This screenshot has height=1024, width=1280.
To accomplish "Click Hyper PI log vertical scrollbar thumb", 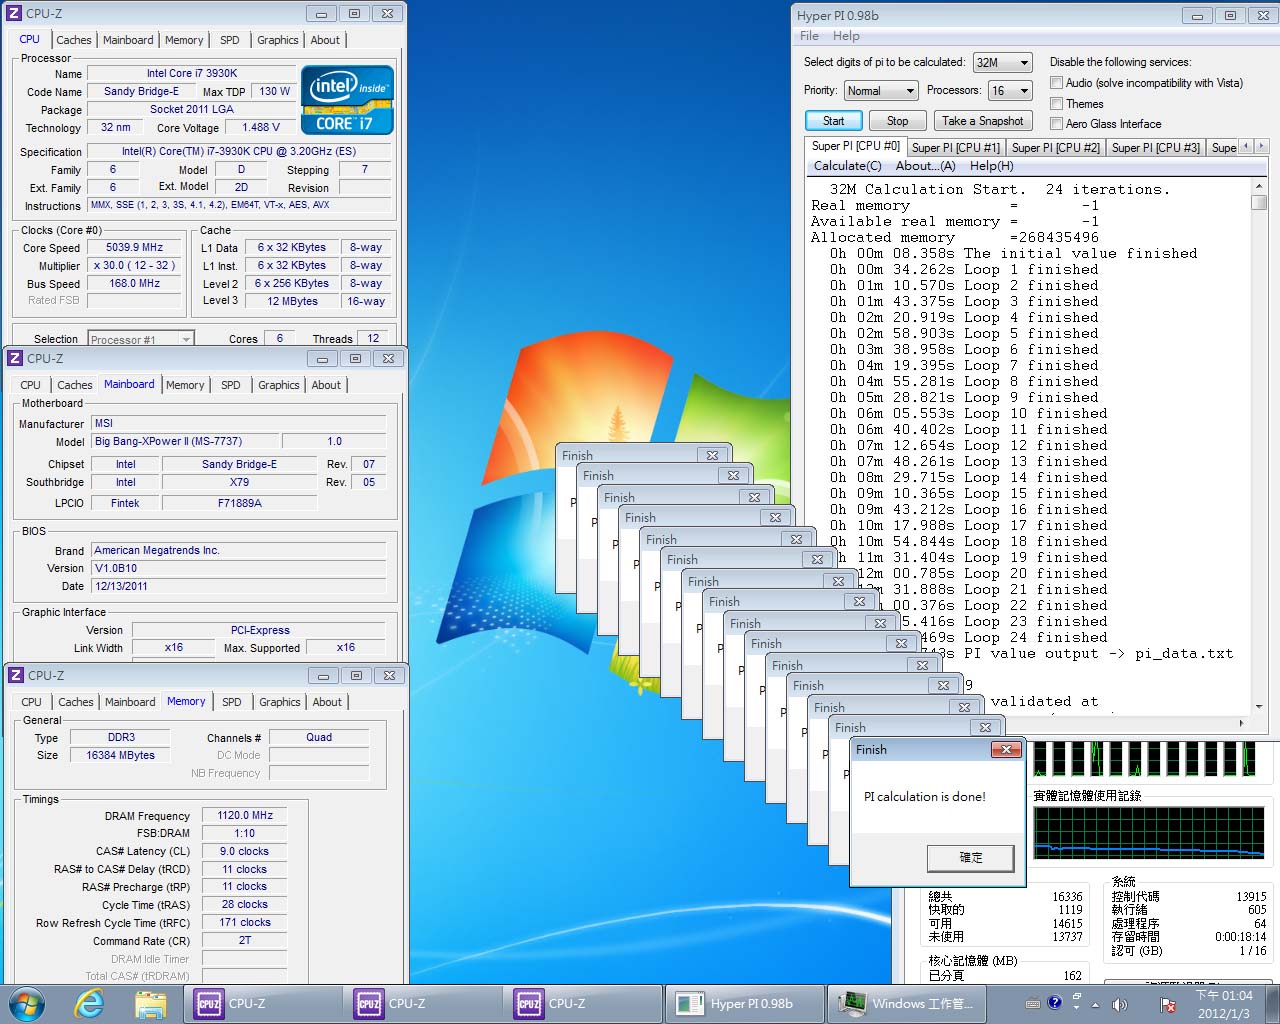I will (1259, 202).
